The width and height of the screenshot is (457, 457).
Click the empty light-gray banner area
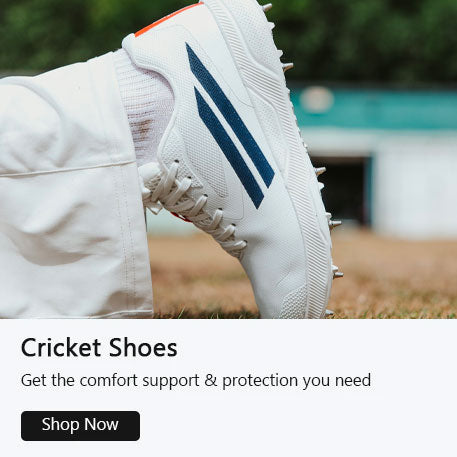pos(300,423)
